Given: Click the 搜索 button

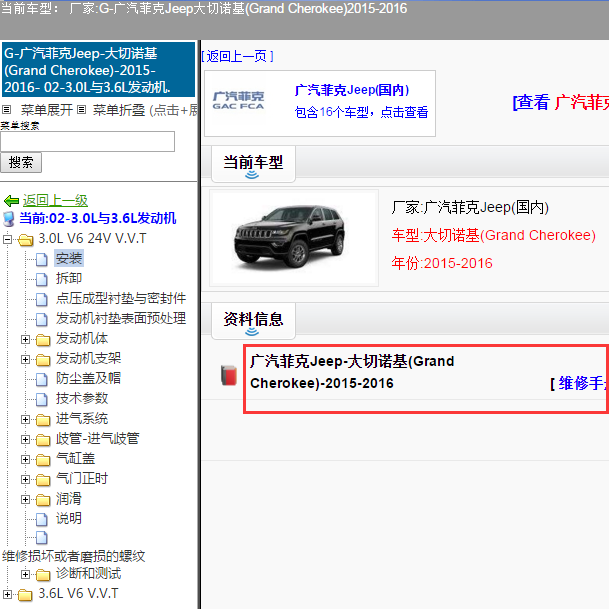Looking at the screenshot, I should tap(21, 163).
